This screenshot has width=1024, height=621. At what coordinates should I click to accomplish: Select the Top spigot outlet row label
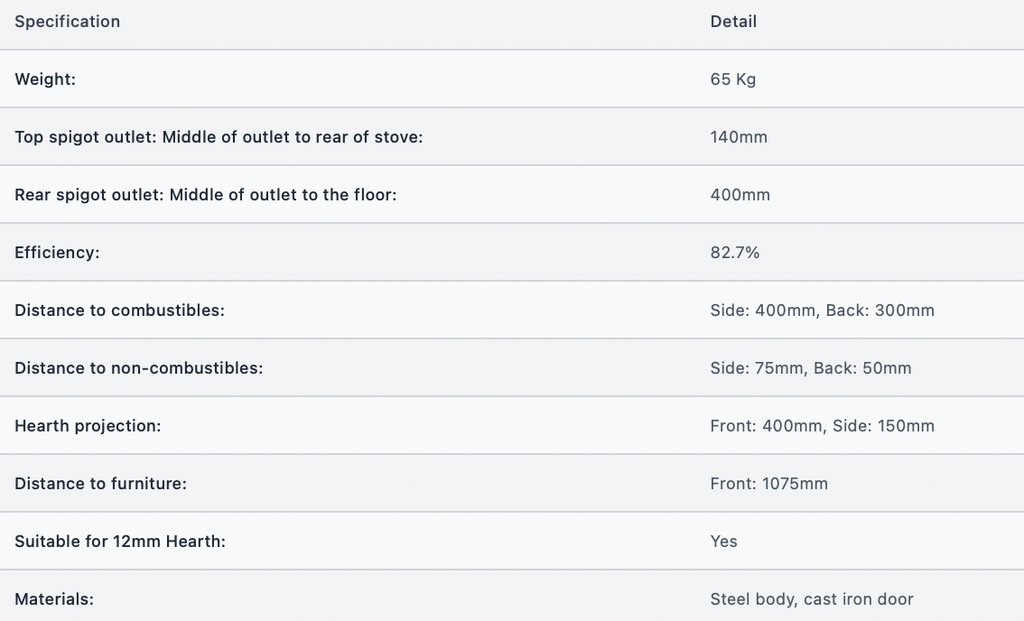click(219, 137)
